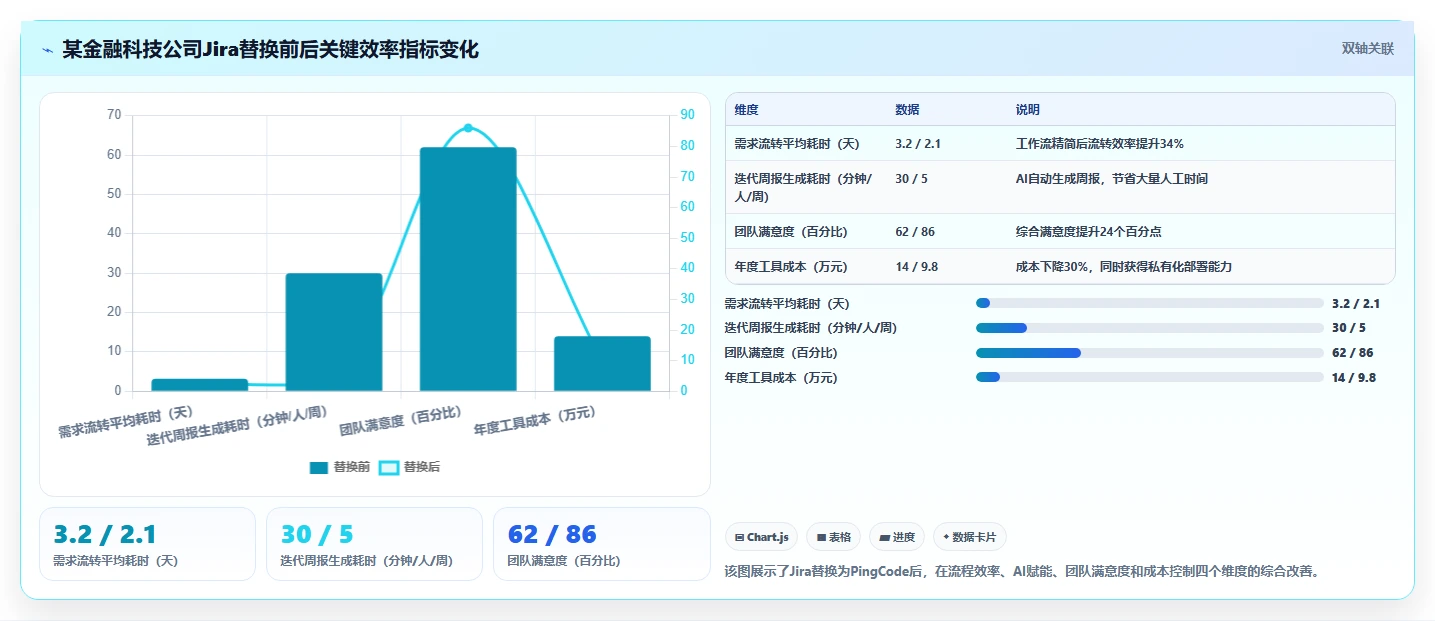Click the 替换后 legend color box
Screen dimensions: 1435x621
pyautogui.click(x=389, y=467)
